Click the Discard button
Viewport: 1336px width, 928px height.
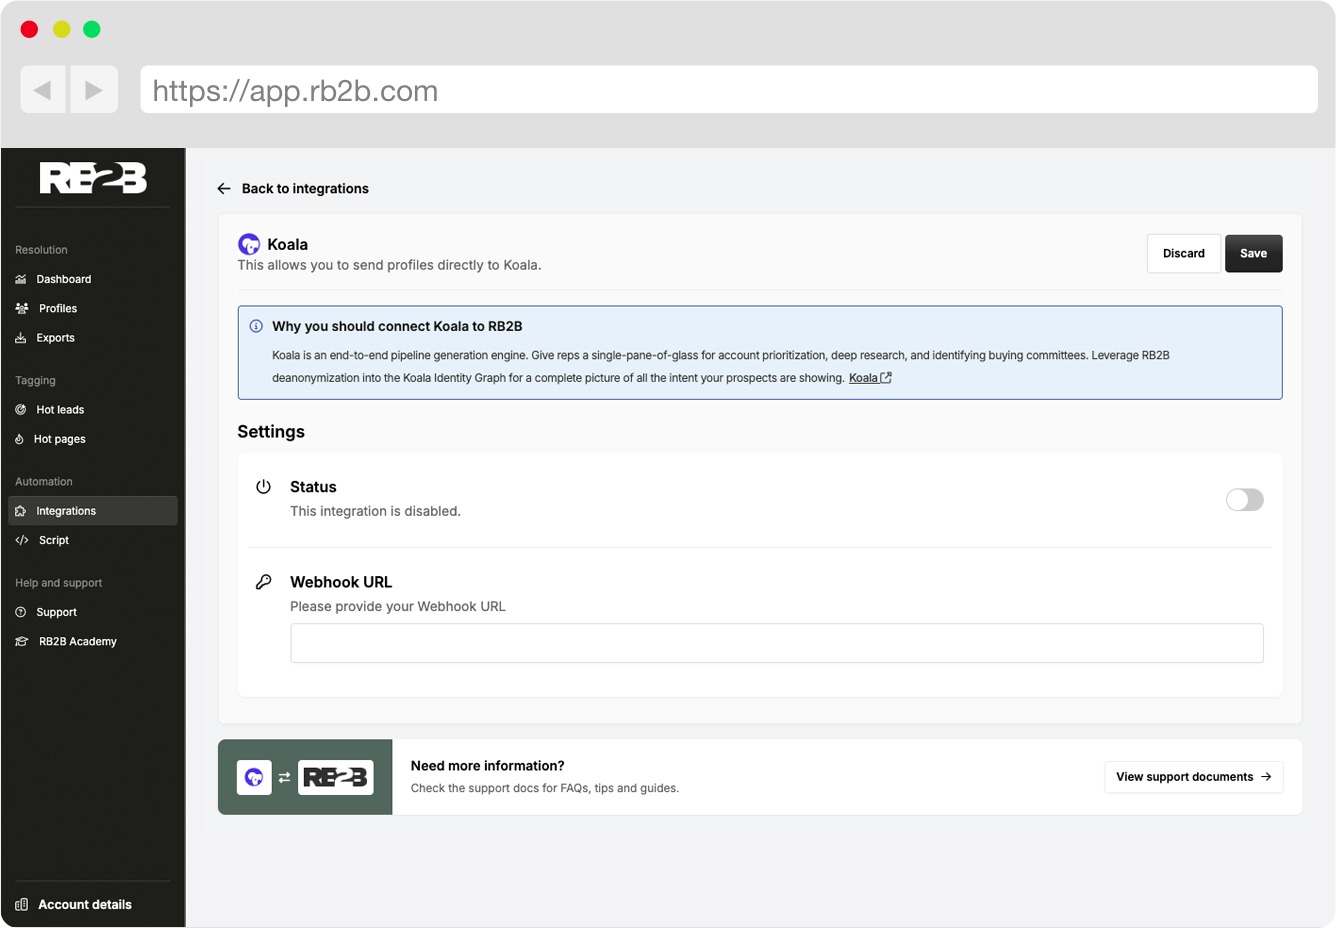(x=1184, y=253)
